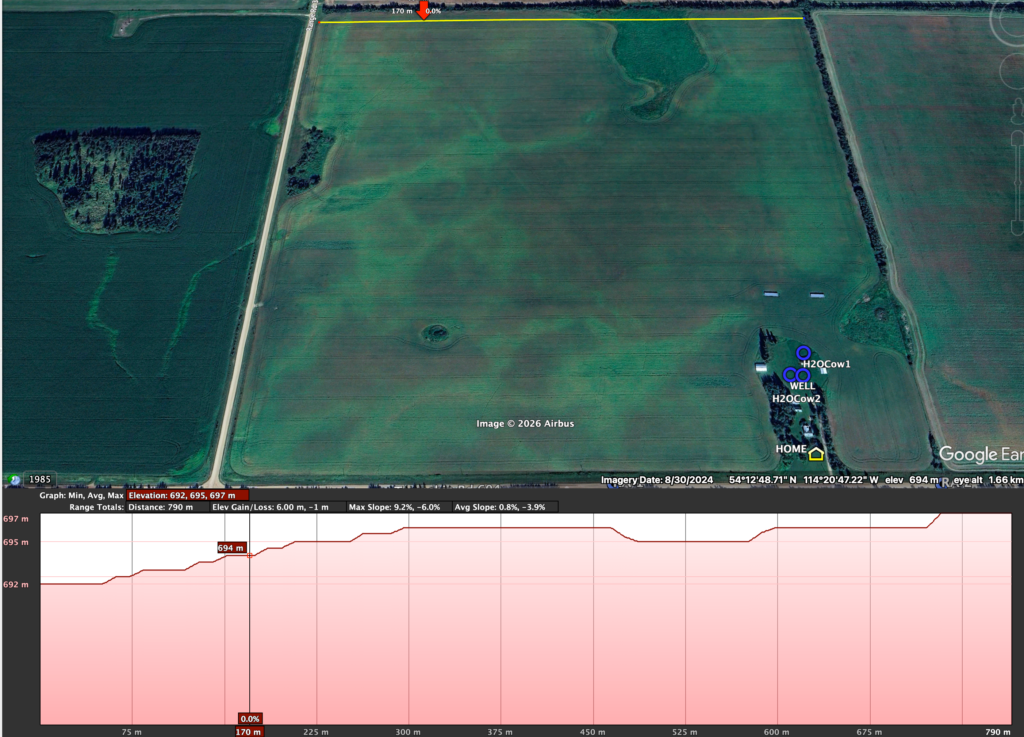Click the Imagery Date 8/30/2024 text
This screenshot has height=737, width=1024.
[657, 481]
